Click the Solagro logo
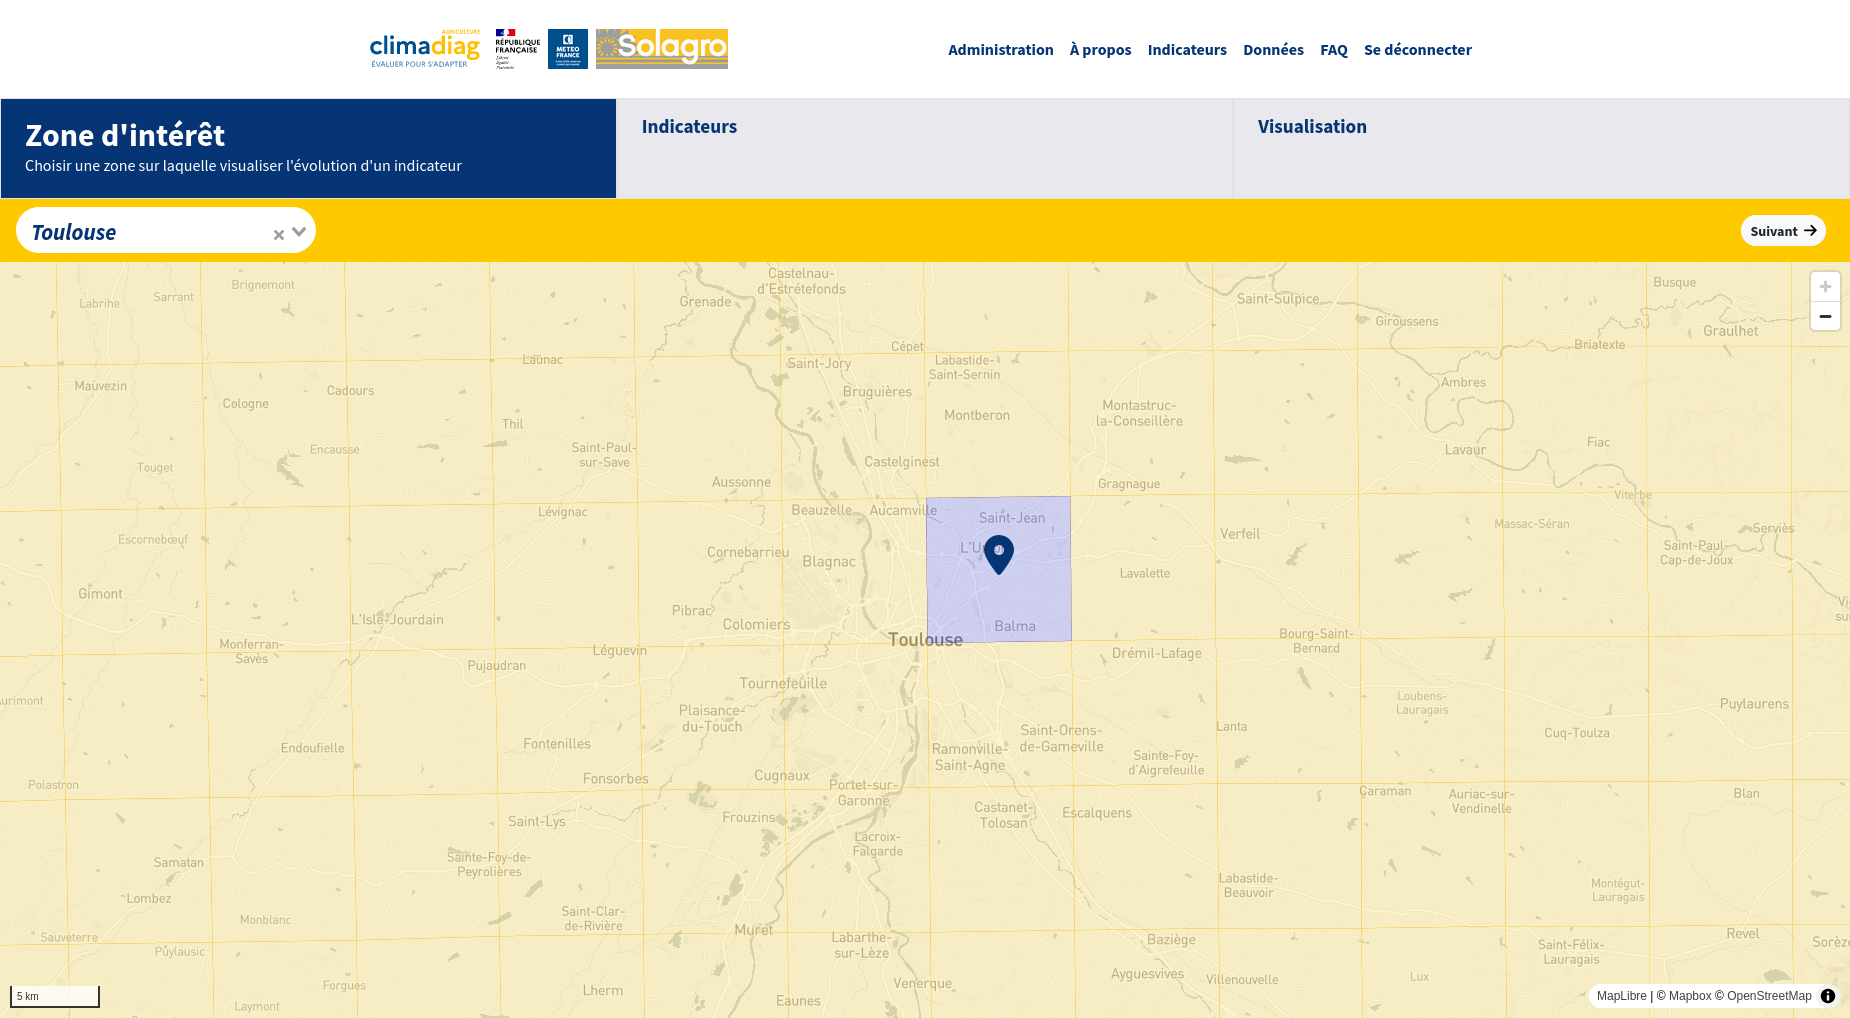Viewport: 1850px width, 1018px height. point(661,49)
